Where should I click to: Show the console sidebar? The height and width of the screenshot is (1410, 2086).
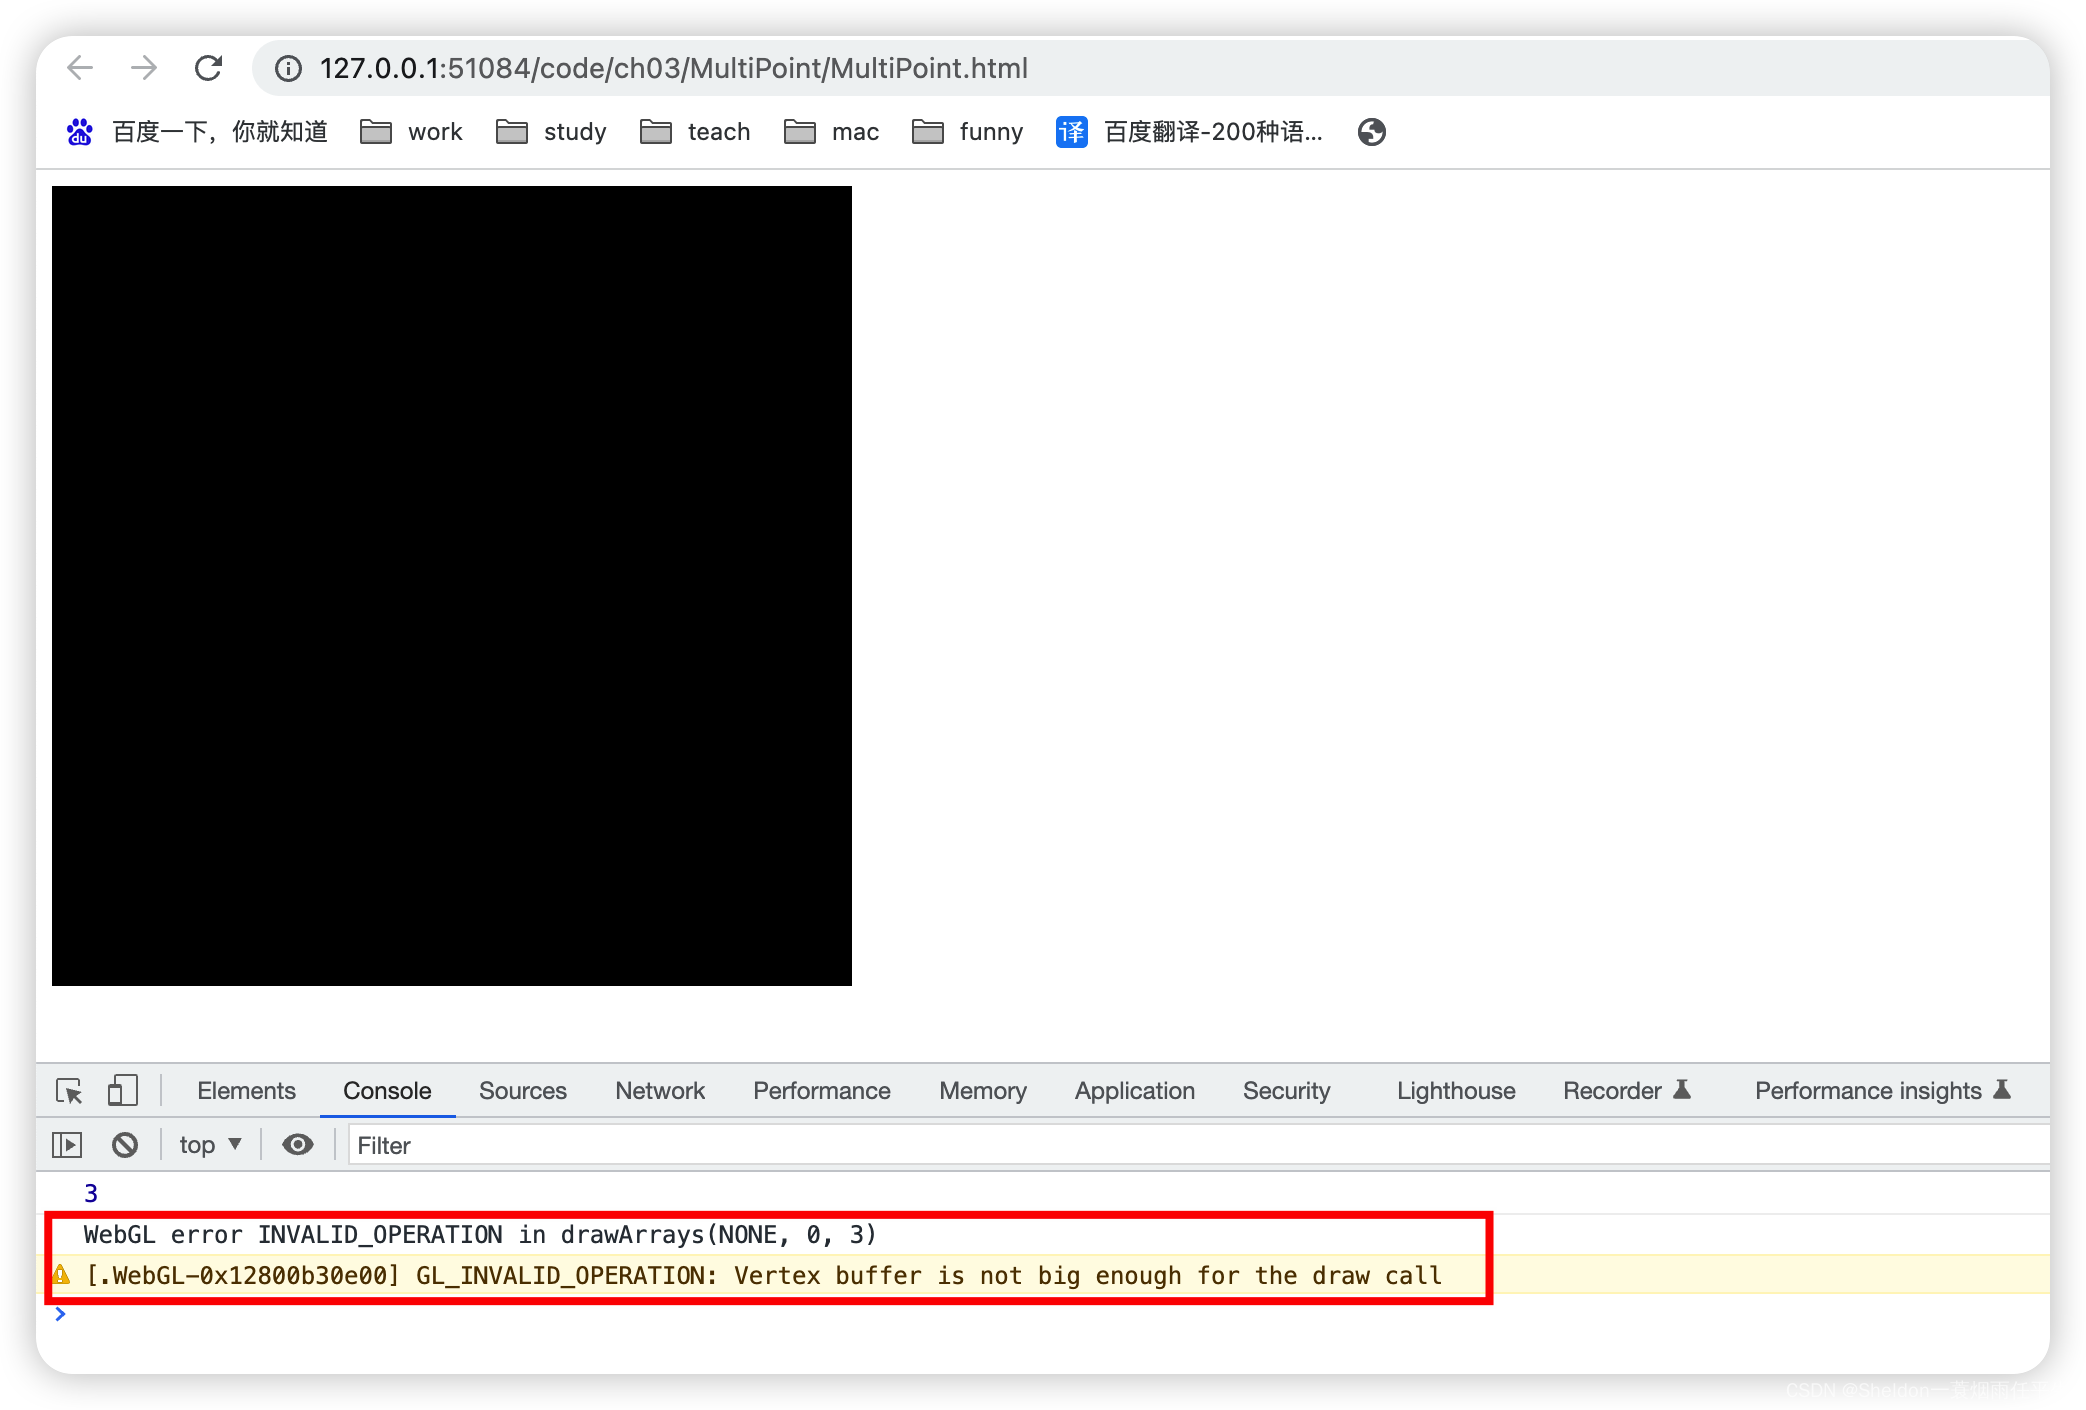tap(67, 1145)
